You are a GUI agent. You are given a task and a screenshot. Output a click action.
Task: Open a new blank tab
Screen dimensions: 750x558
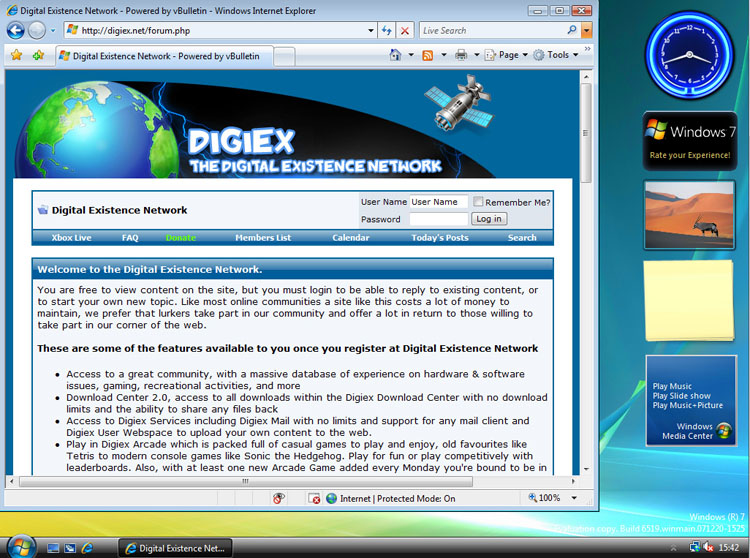[284, 57]
